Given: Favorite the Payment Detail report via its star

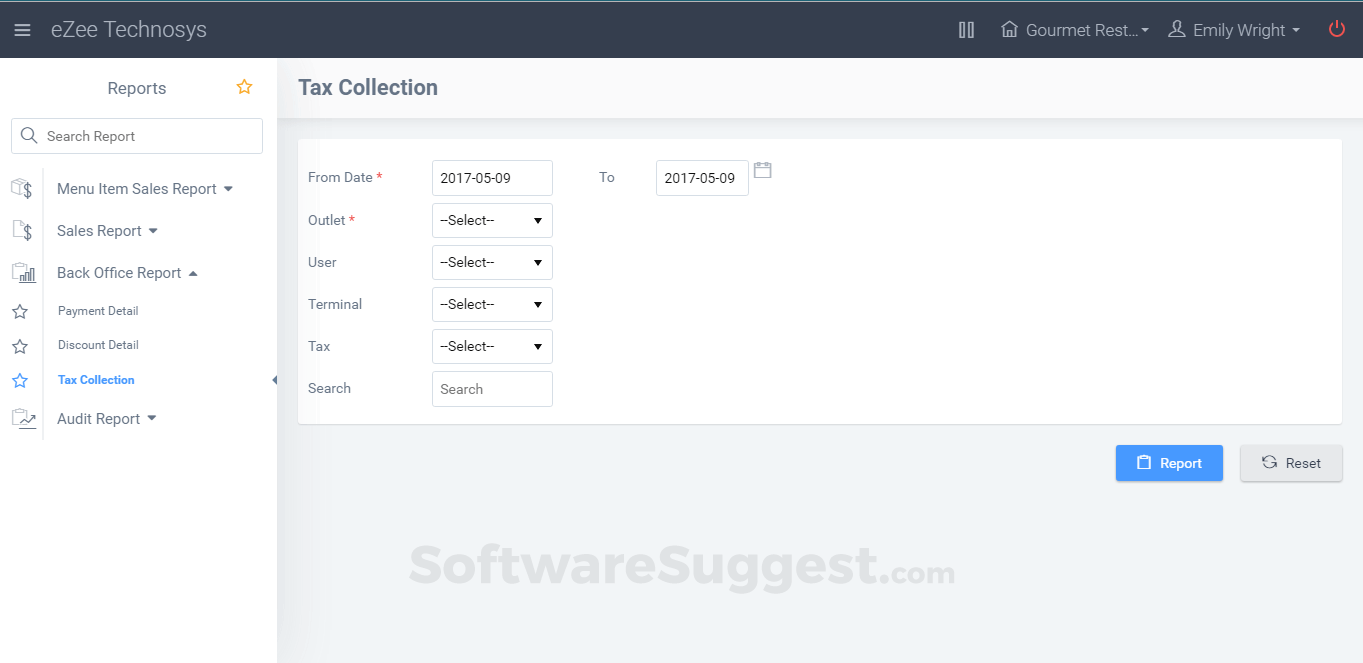Looking at the screenshot, I should pyautogui.click(x=21, y=310).
